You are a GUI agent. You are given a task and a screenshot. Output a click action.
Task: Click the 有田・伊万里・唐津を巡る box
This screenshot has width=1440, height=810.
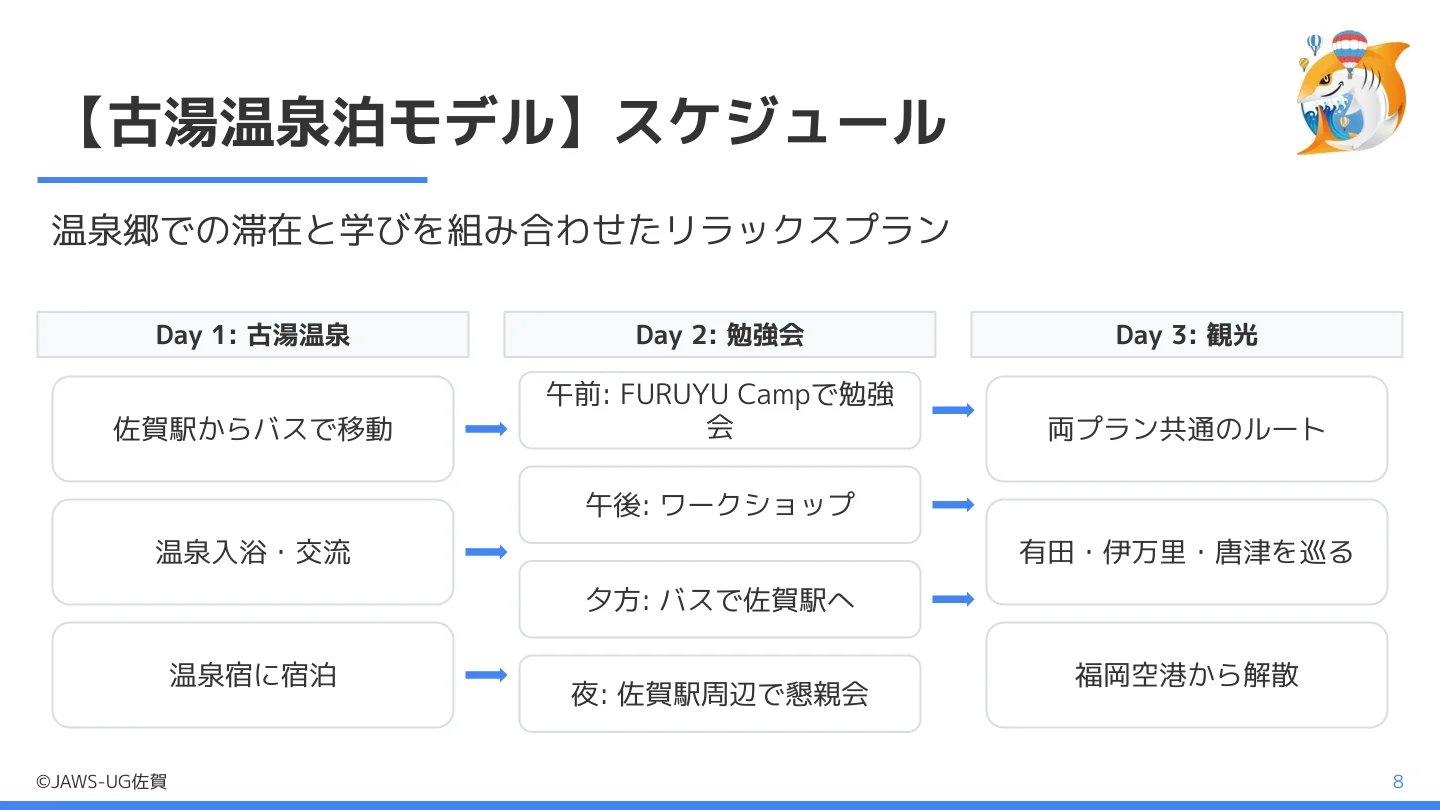pos(1187,552)
